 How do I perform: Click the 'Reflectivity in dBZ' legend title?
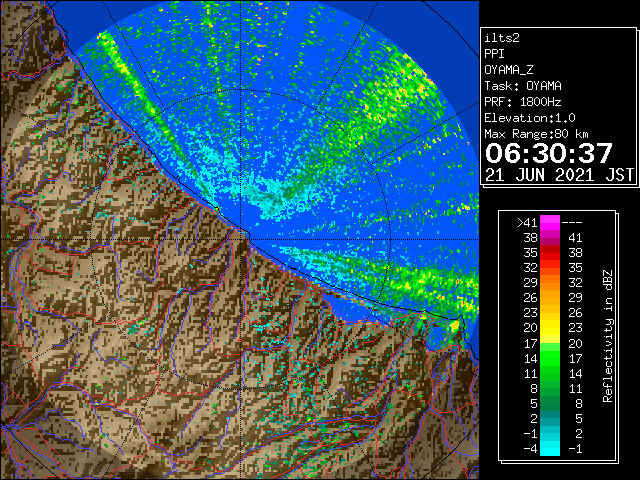tap(608, 336)
